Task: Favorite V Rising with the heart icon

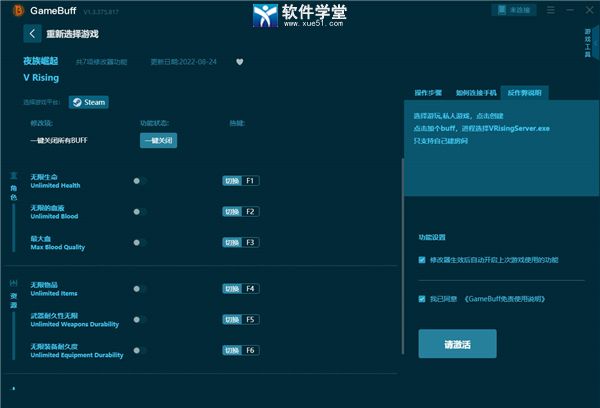Action: point(240,62)
